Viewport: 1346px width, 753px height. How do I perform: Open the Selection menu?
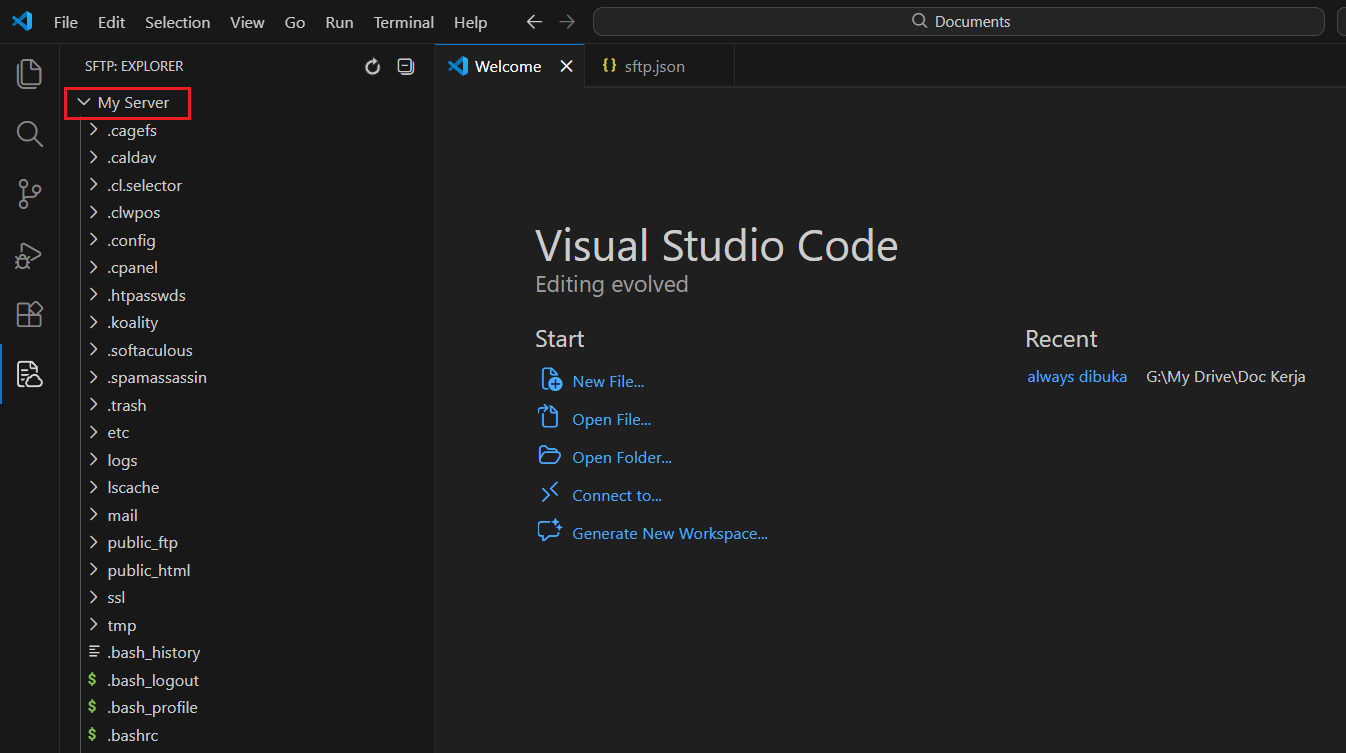point(177,22)
